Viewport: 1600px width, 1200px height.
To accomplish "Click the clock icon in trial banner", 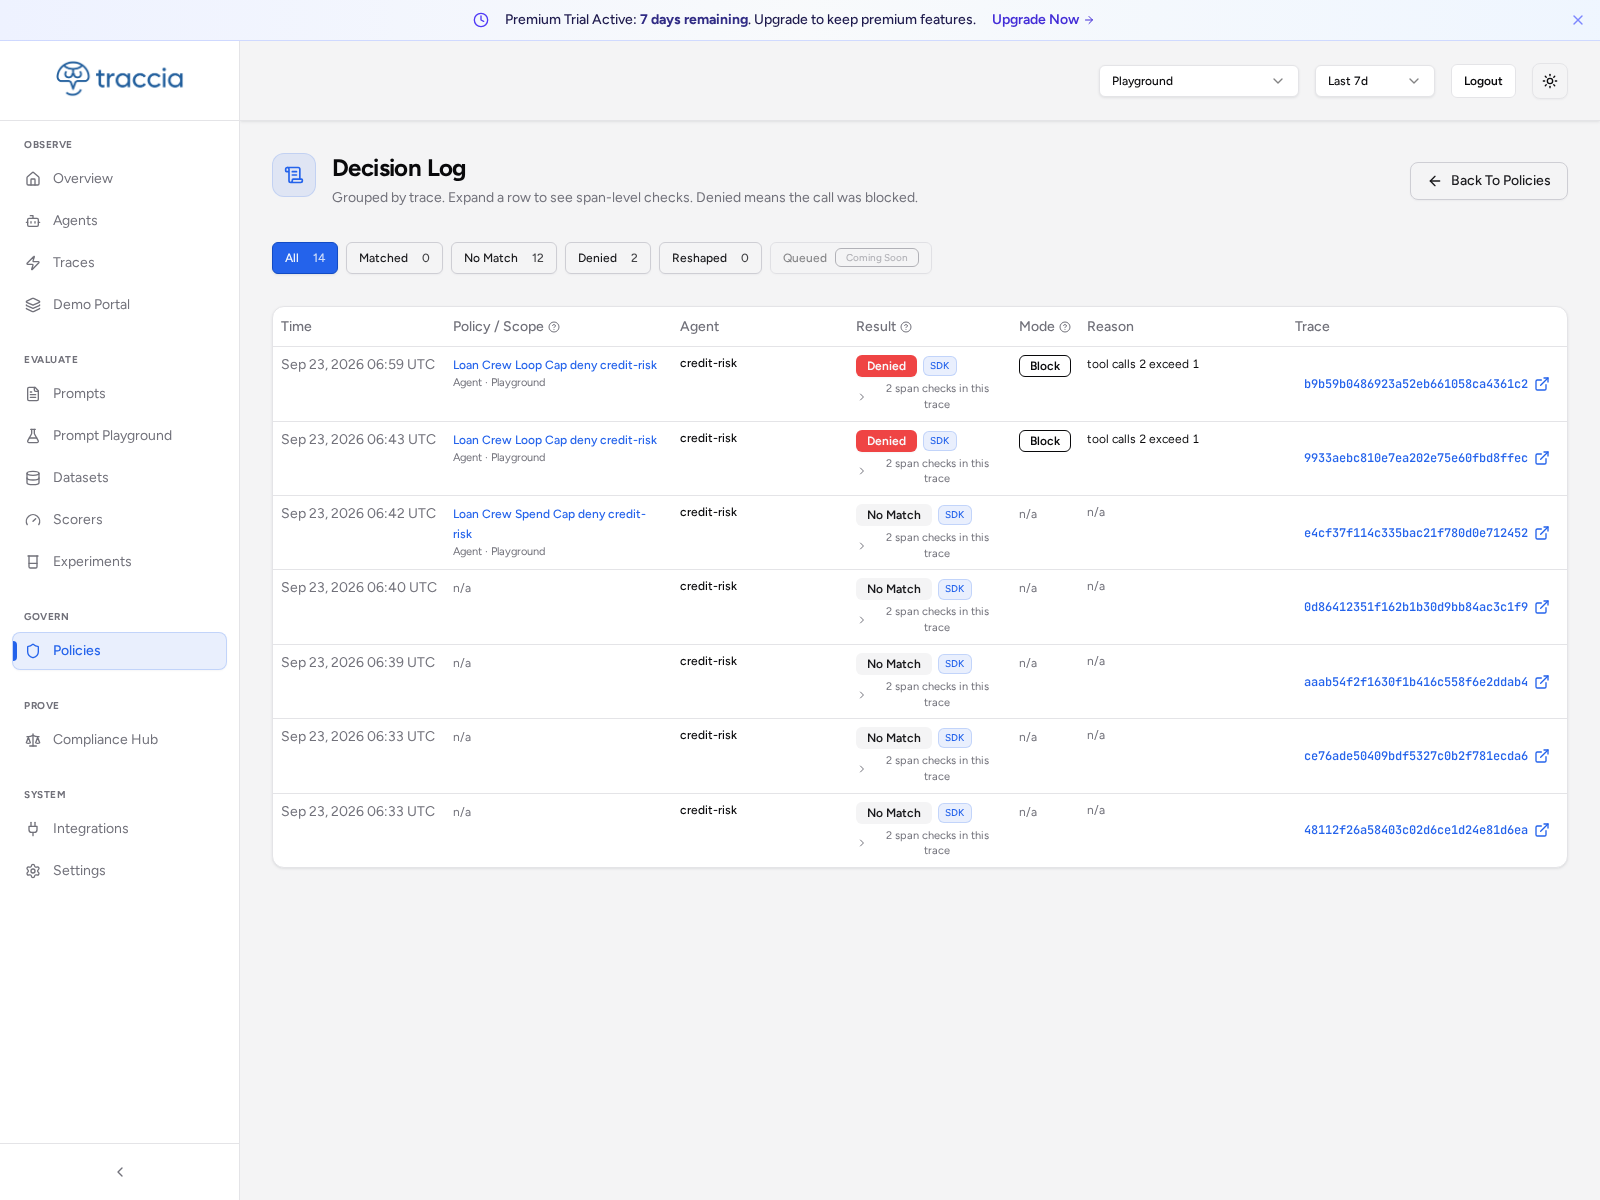I will [481, 20].
